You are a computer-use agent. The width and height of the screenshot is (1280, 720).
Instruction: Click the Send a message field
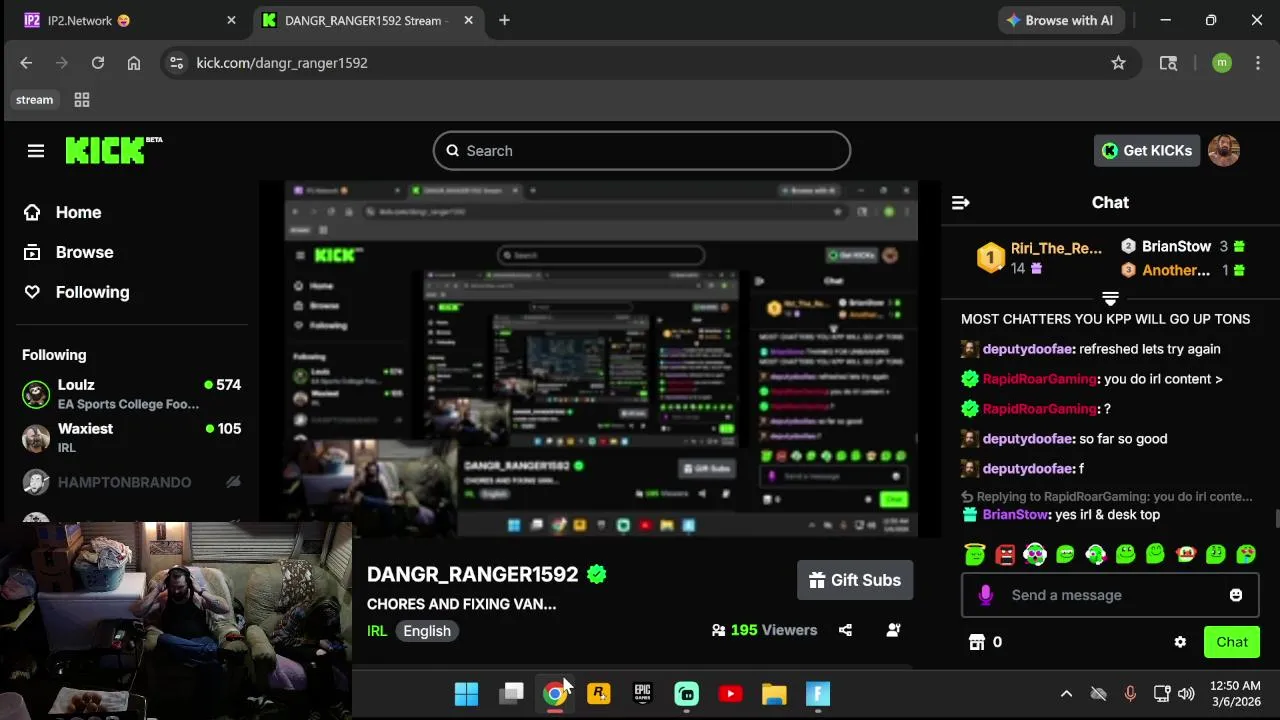click(1110, 595)
